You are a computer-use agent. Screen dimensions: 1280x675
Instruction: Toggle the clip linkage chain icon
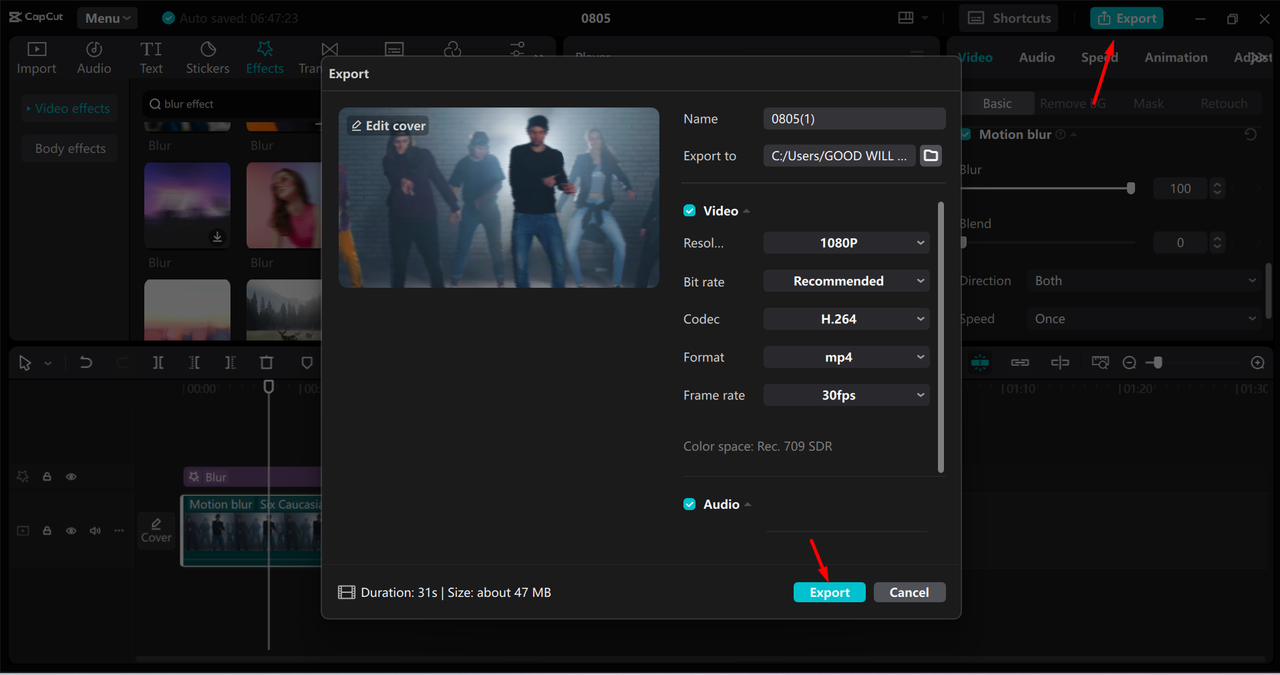point(1020,362)
